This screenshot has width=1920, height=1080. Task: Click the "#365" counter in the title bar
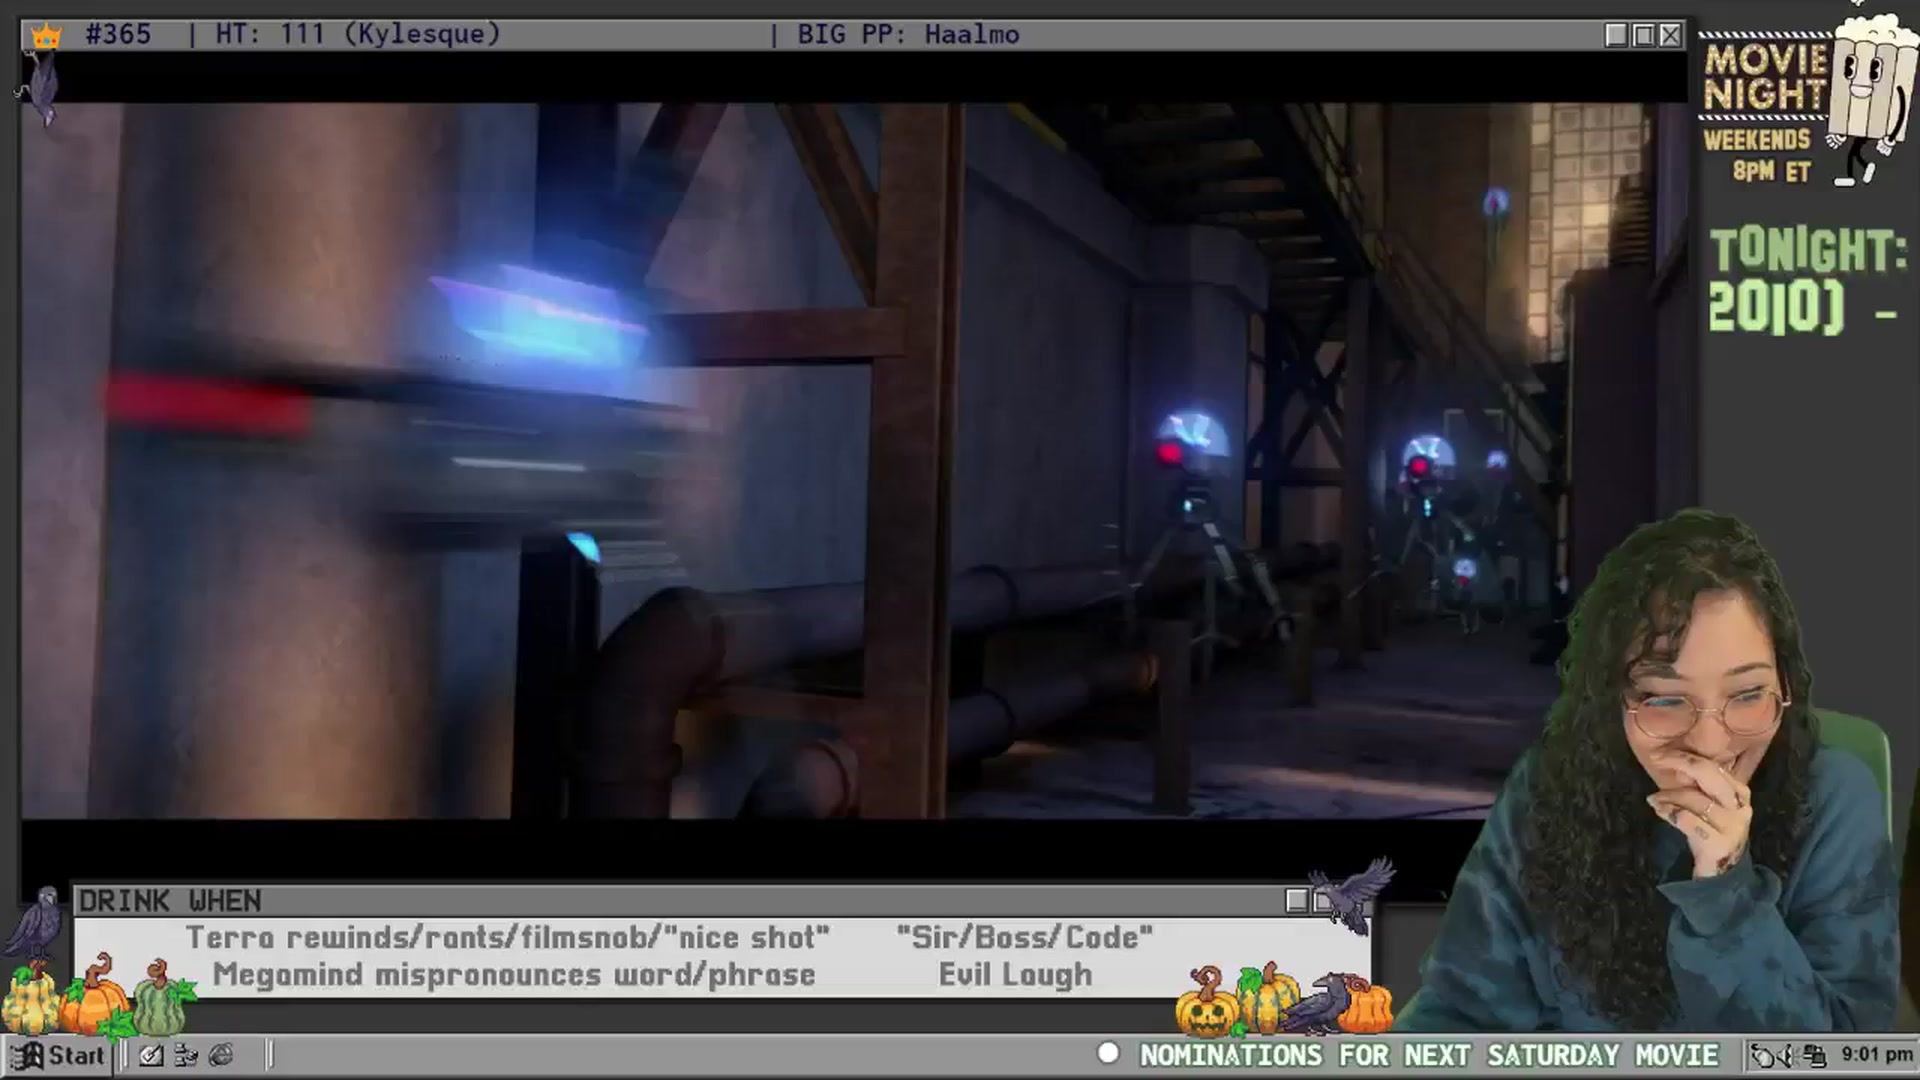pos(118,34)
